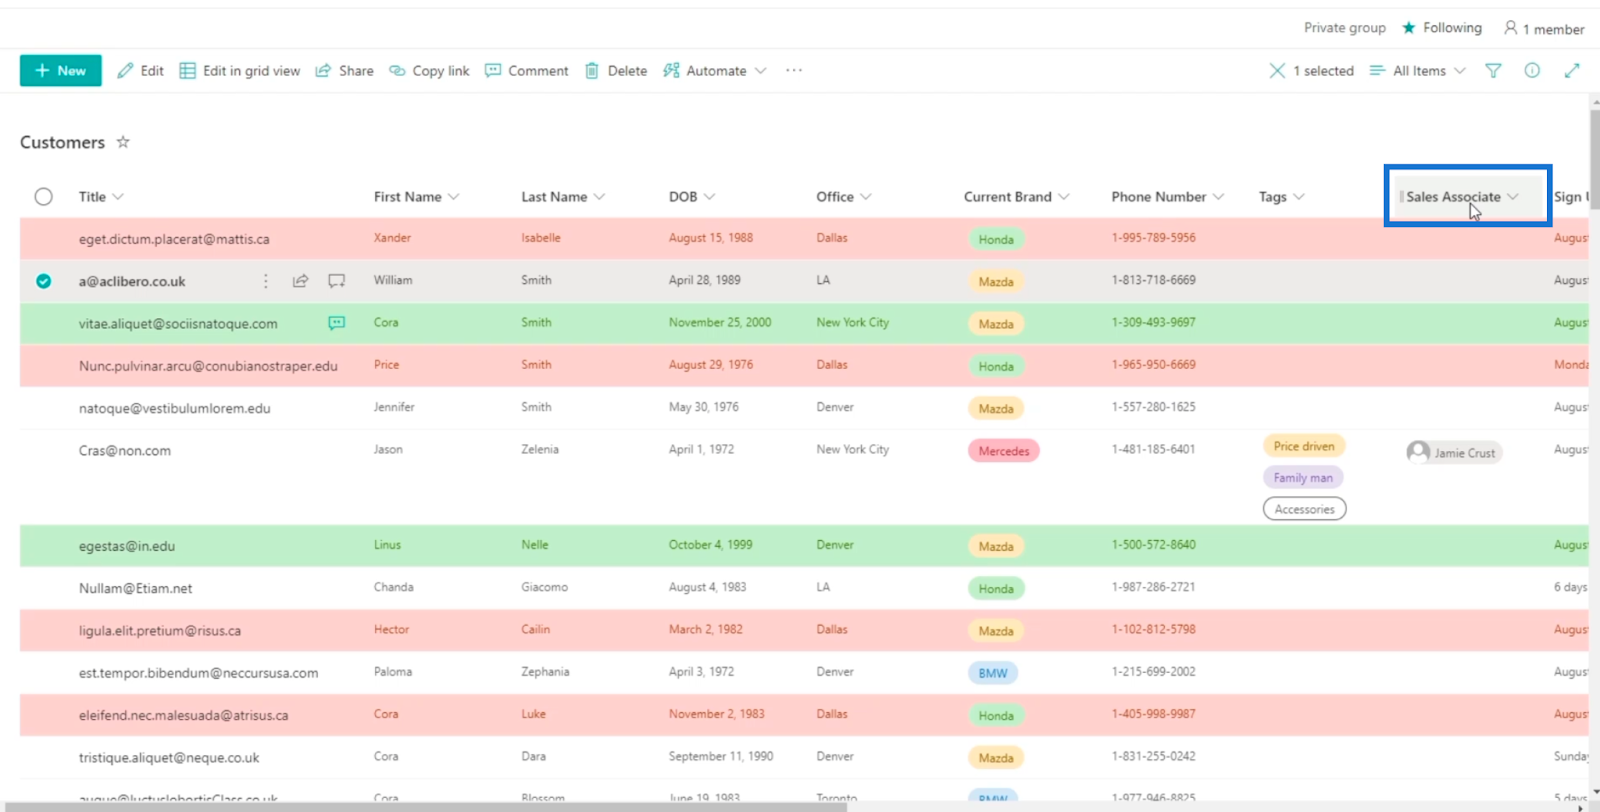This screenshot has width=1600, height=812.
Task: Click the vertical scrollbar thumb
Action: click(1595, 160)
